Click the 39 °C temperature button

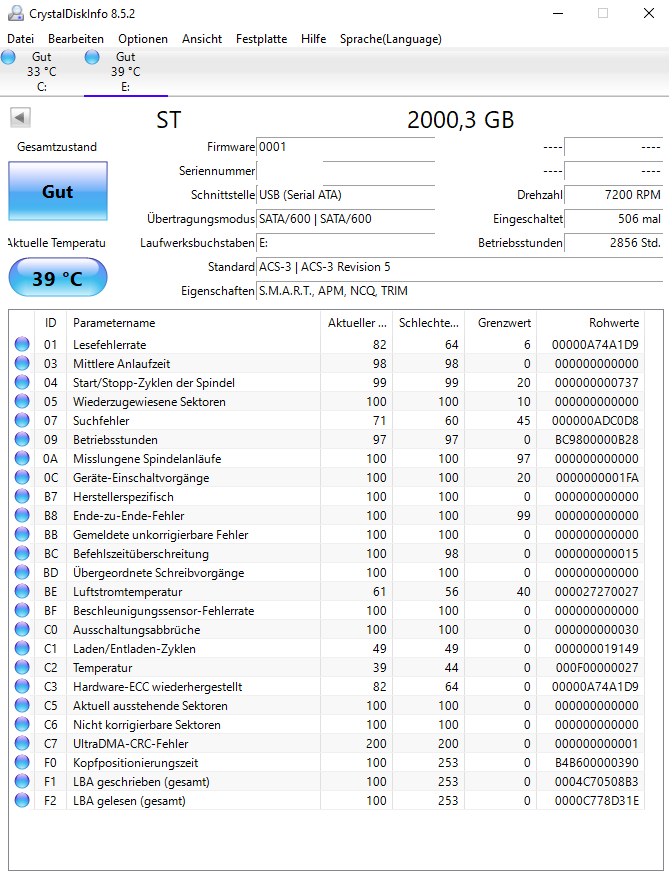click(x=58, y=277)
